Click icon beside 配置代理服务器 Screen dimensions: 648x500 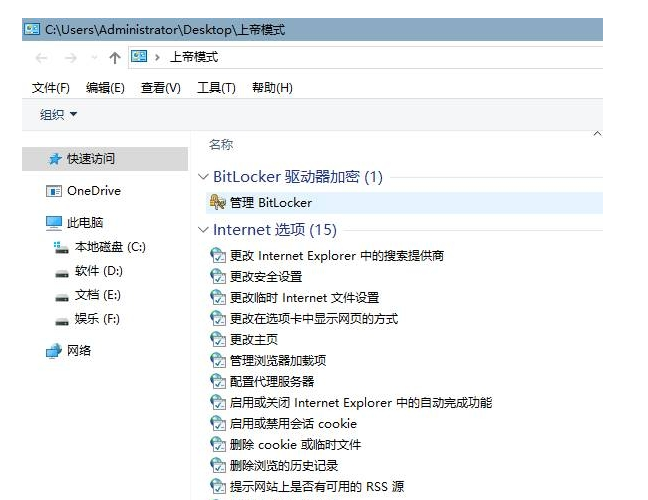pyautogui.click(x=218, y=381)
